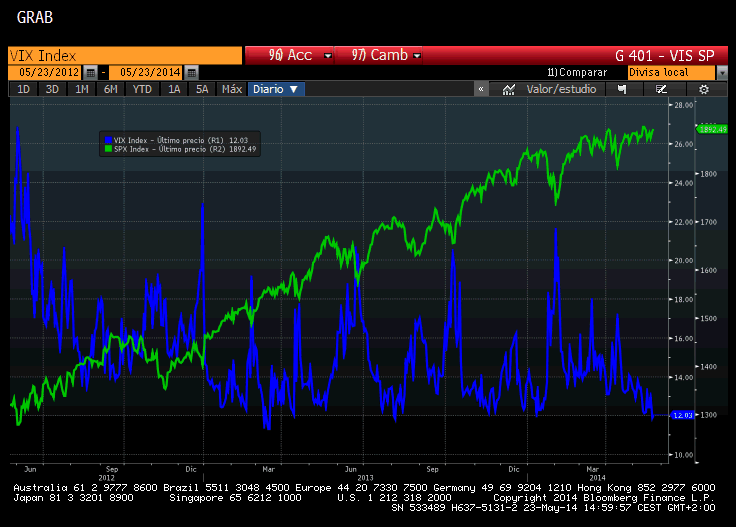Select the YTD range tab
This screenshot has height=527, width=736.
coord(142,89)
